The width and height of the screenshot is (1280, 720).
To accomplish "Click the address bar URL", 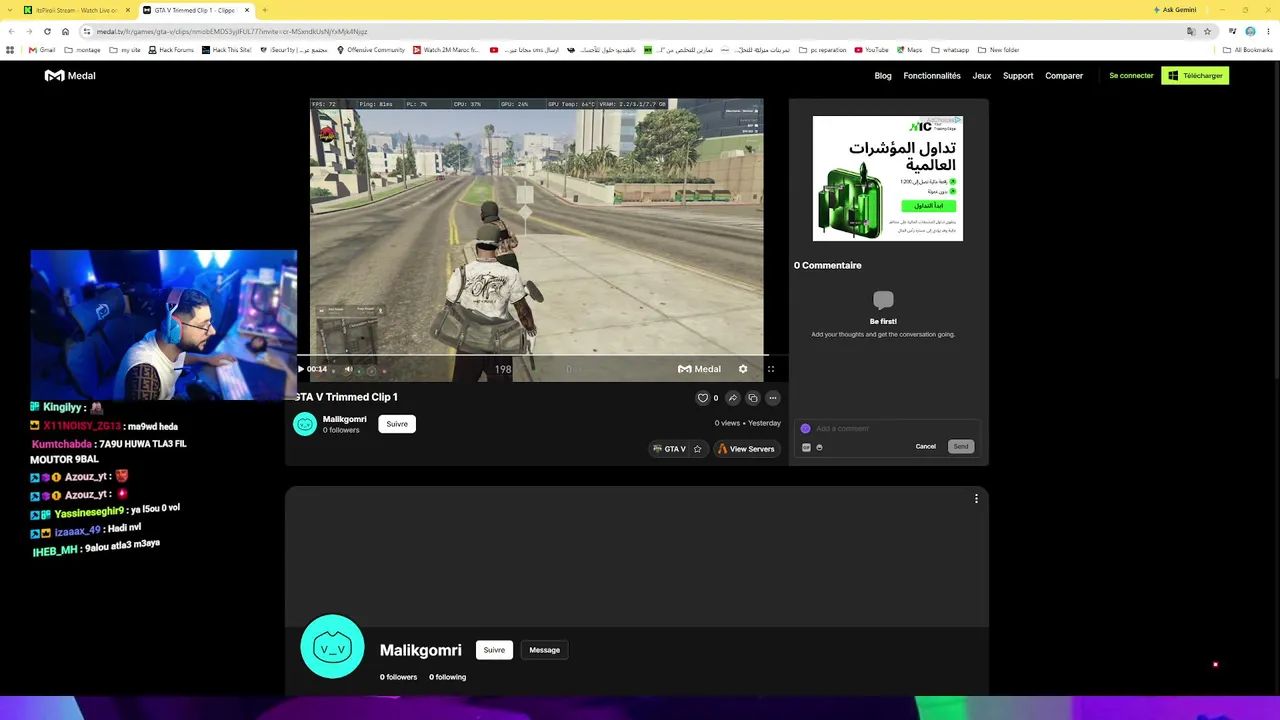I will [232, 31].
